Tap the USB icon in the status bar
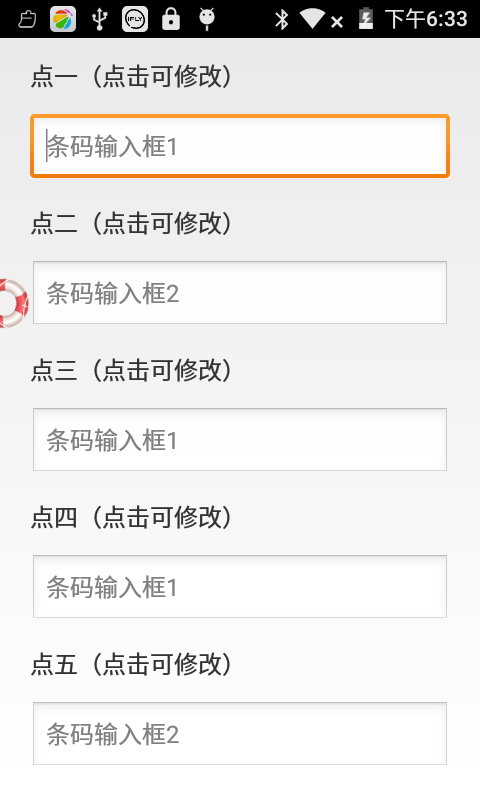Image resolution: width=480 pixels, height=800 pixels. tap(99, 19)
